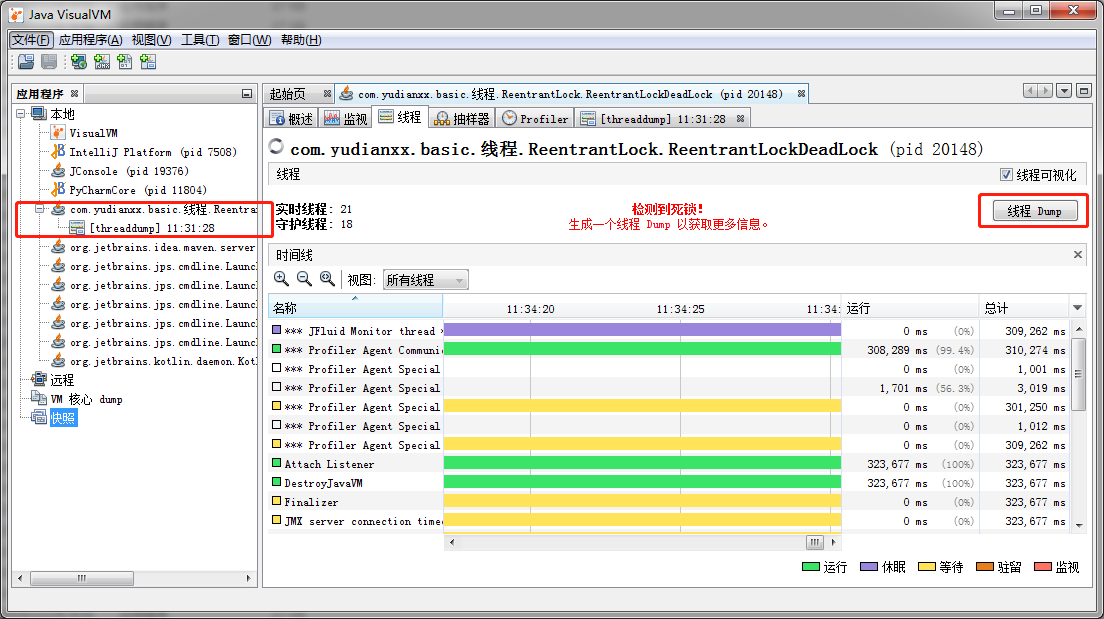The width and height of the screenshot is (1104, 619).
Task: Zoom in on the thread timeline
Action: (281, 278)
